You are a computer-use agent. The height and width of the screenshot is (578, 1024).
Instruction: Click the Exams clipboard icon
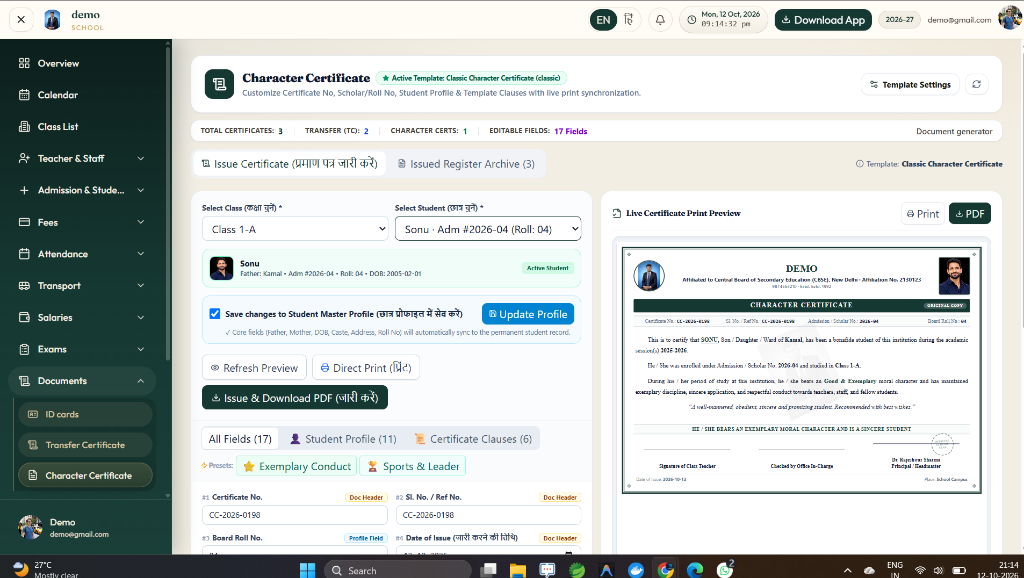click(24, 349)
